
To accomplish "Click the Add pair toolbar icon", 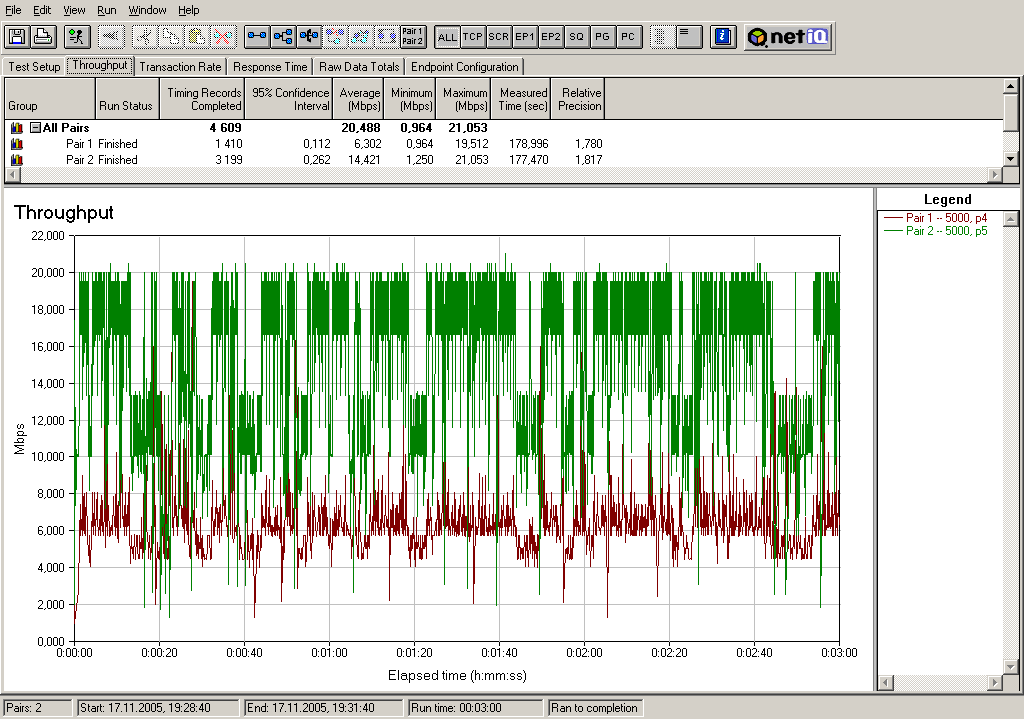I will point(257,37).
